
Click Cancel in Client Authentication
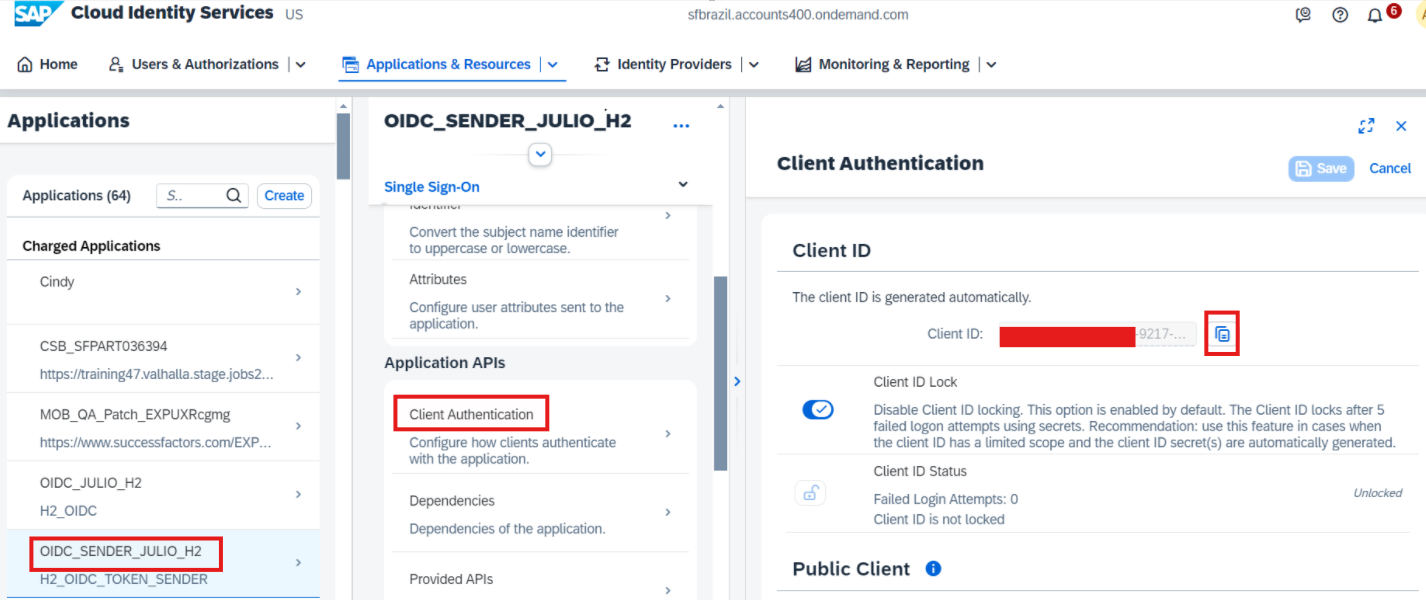1390,168
